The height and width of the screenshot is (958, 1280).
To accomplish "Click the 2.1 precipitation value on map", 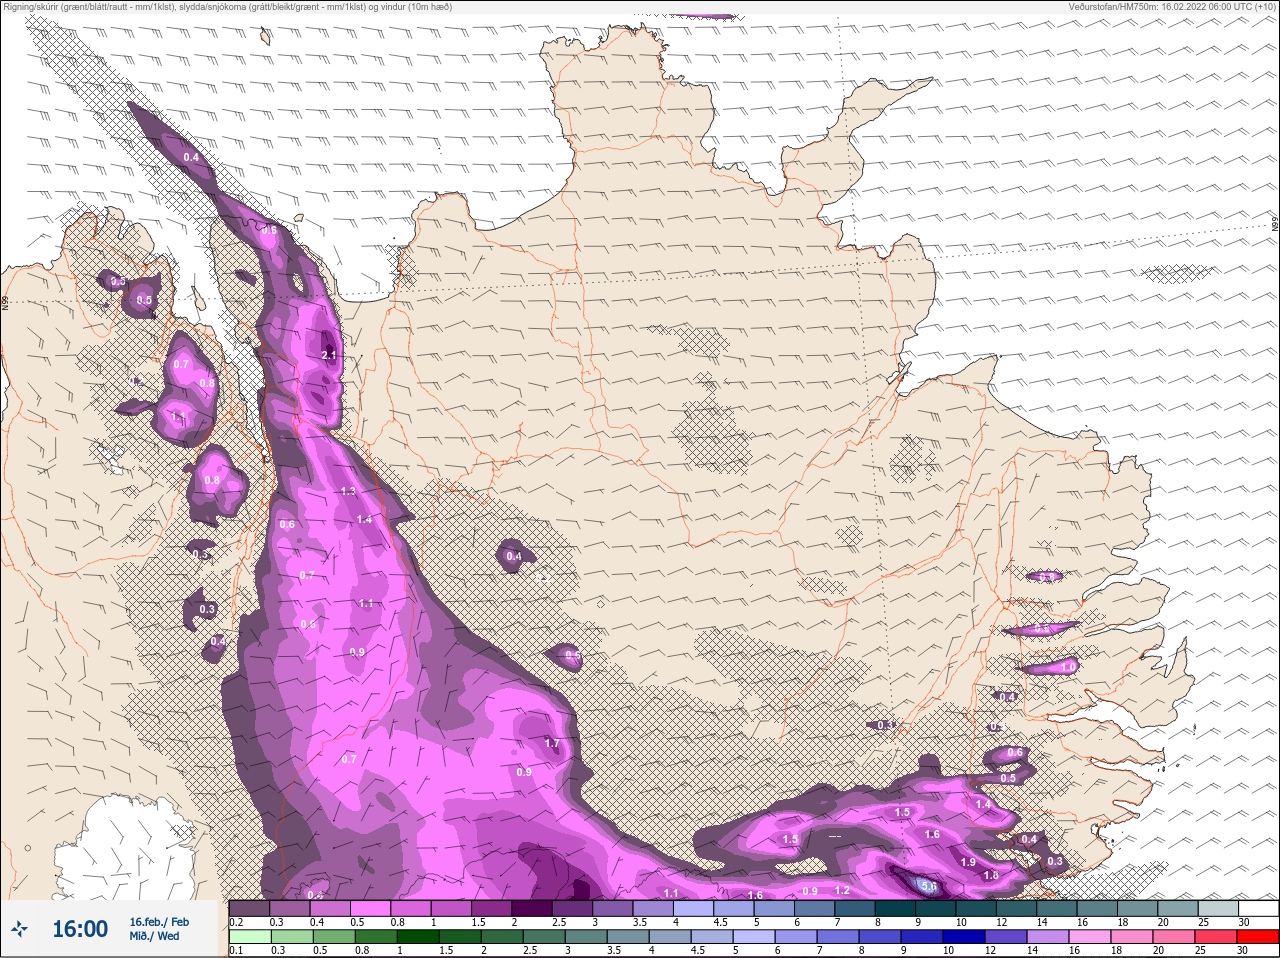I will 329,355.
